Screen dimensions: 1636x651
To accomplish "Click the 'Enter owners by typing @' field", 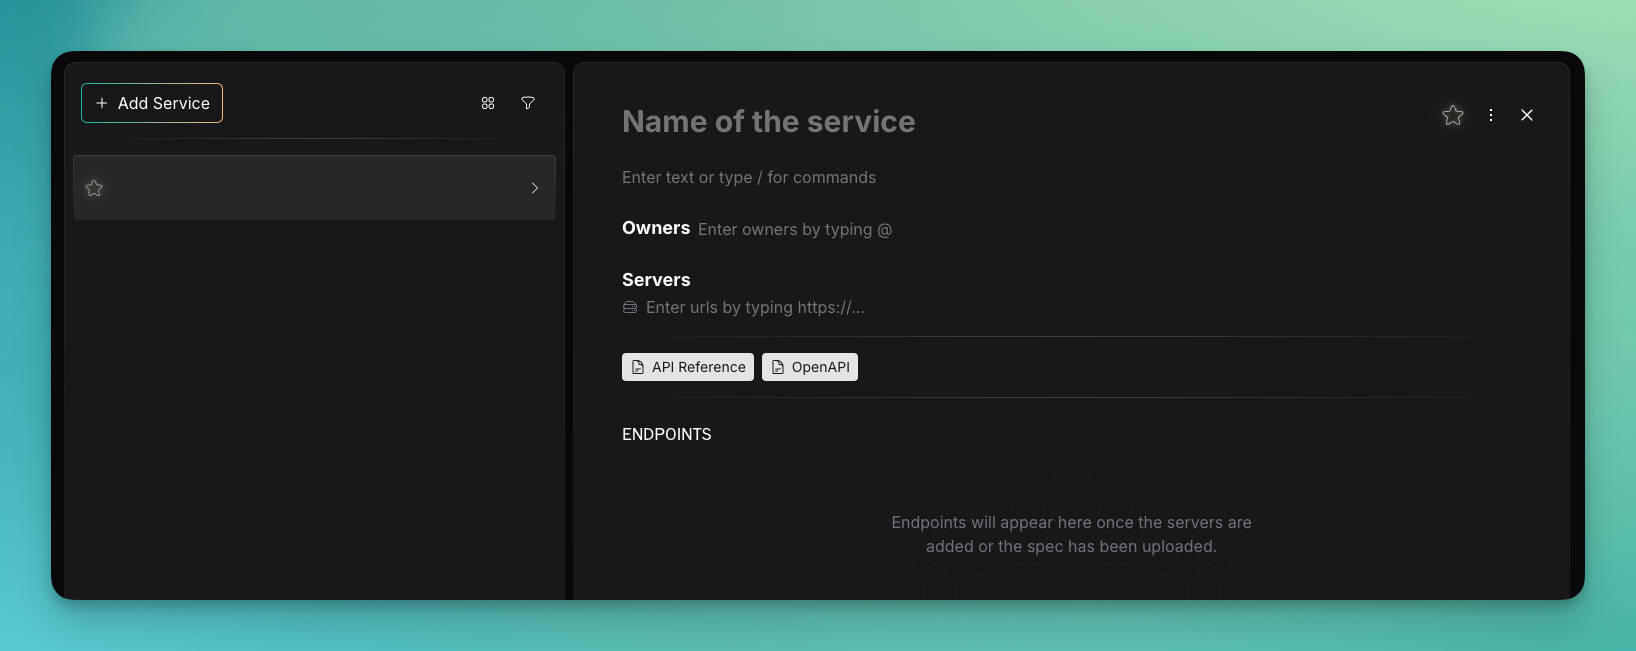I will coord(794,229).
